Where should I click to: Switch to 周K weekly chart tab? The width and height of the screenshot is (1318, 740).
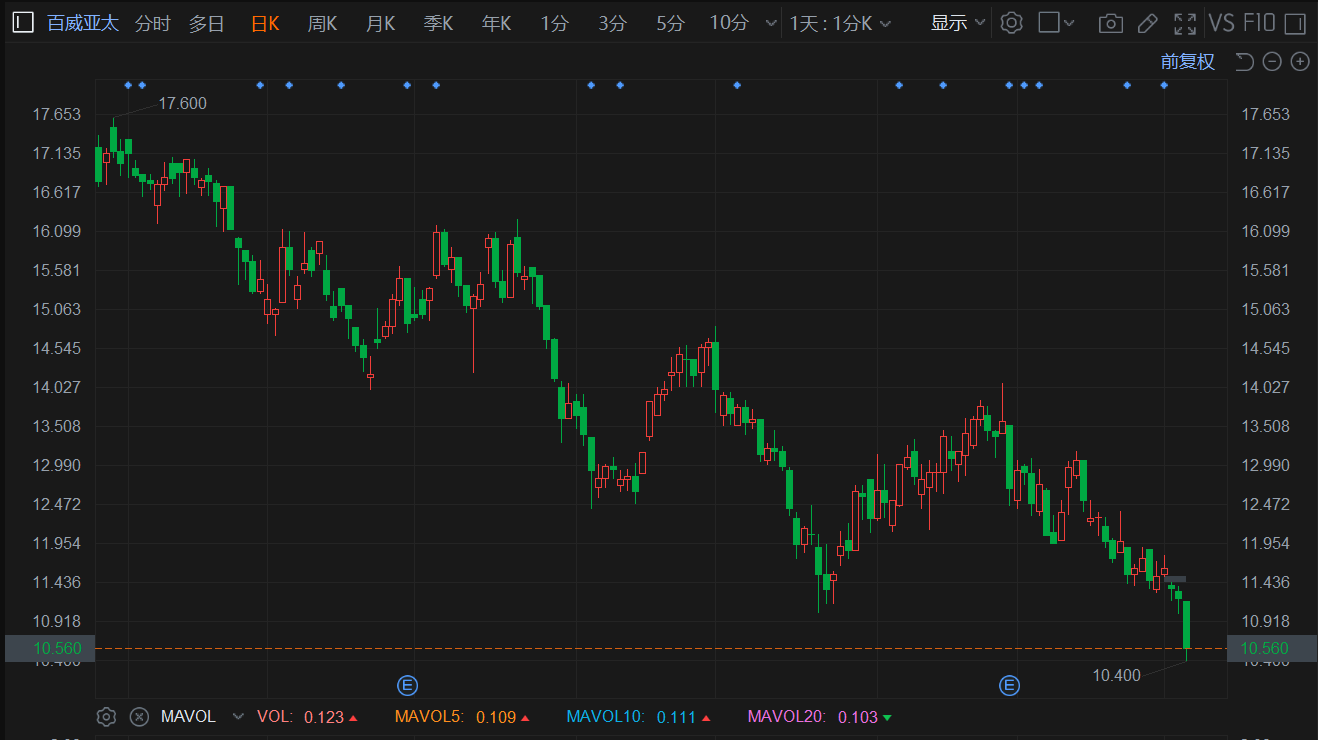click(x=322, y=23)
